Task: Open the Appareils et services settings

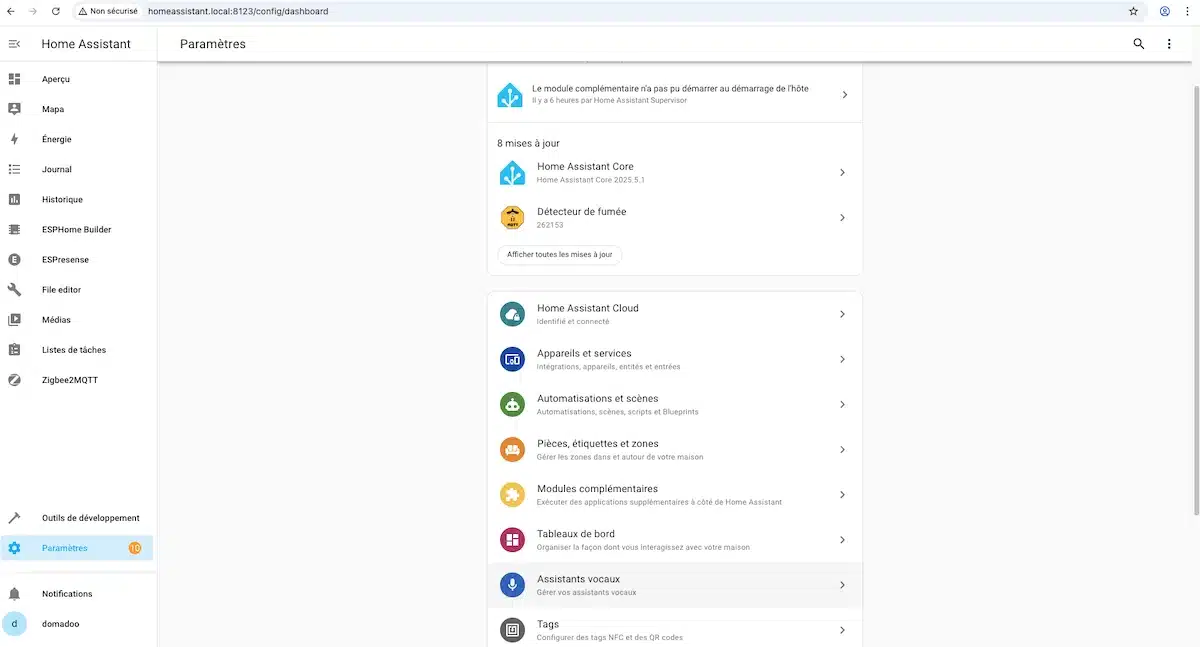Action: (674, 359)
